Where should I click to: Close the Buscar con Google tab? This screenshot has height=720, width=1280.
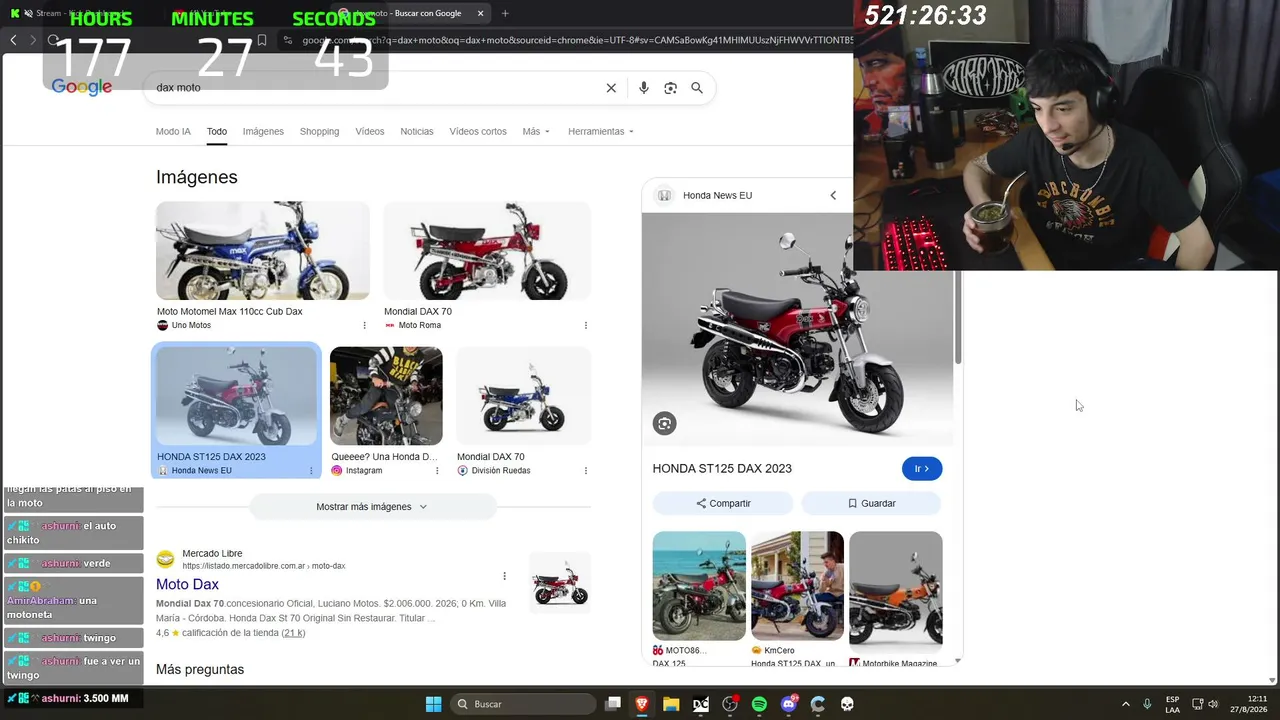(480, 14)
